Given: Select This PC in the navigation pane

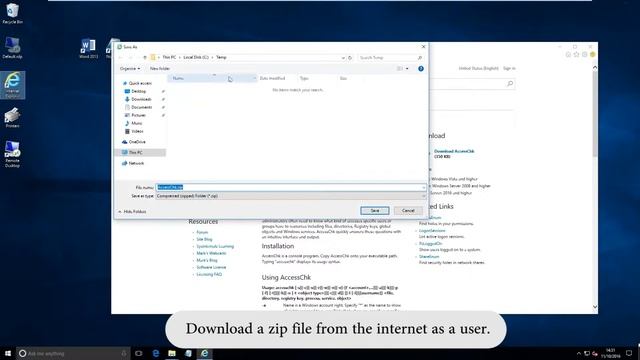Looking at the screenshot, I should 140,152.
